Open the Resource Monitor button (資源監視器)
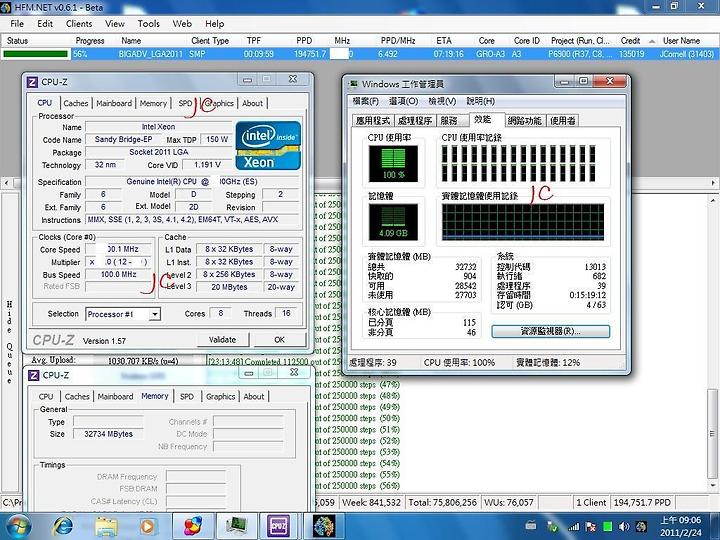 550,331
